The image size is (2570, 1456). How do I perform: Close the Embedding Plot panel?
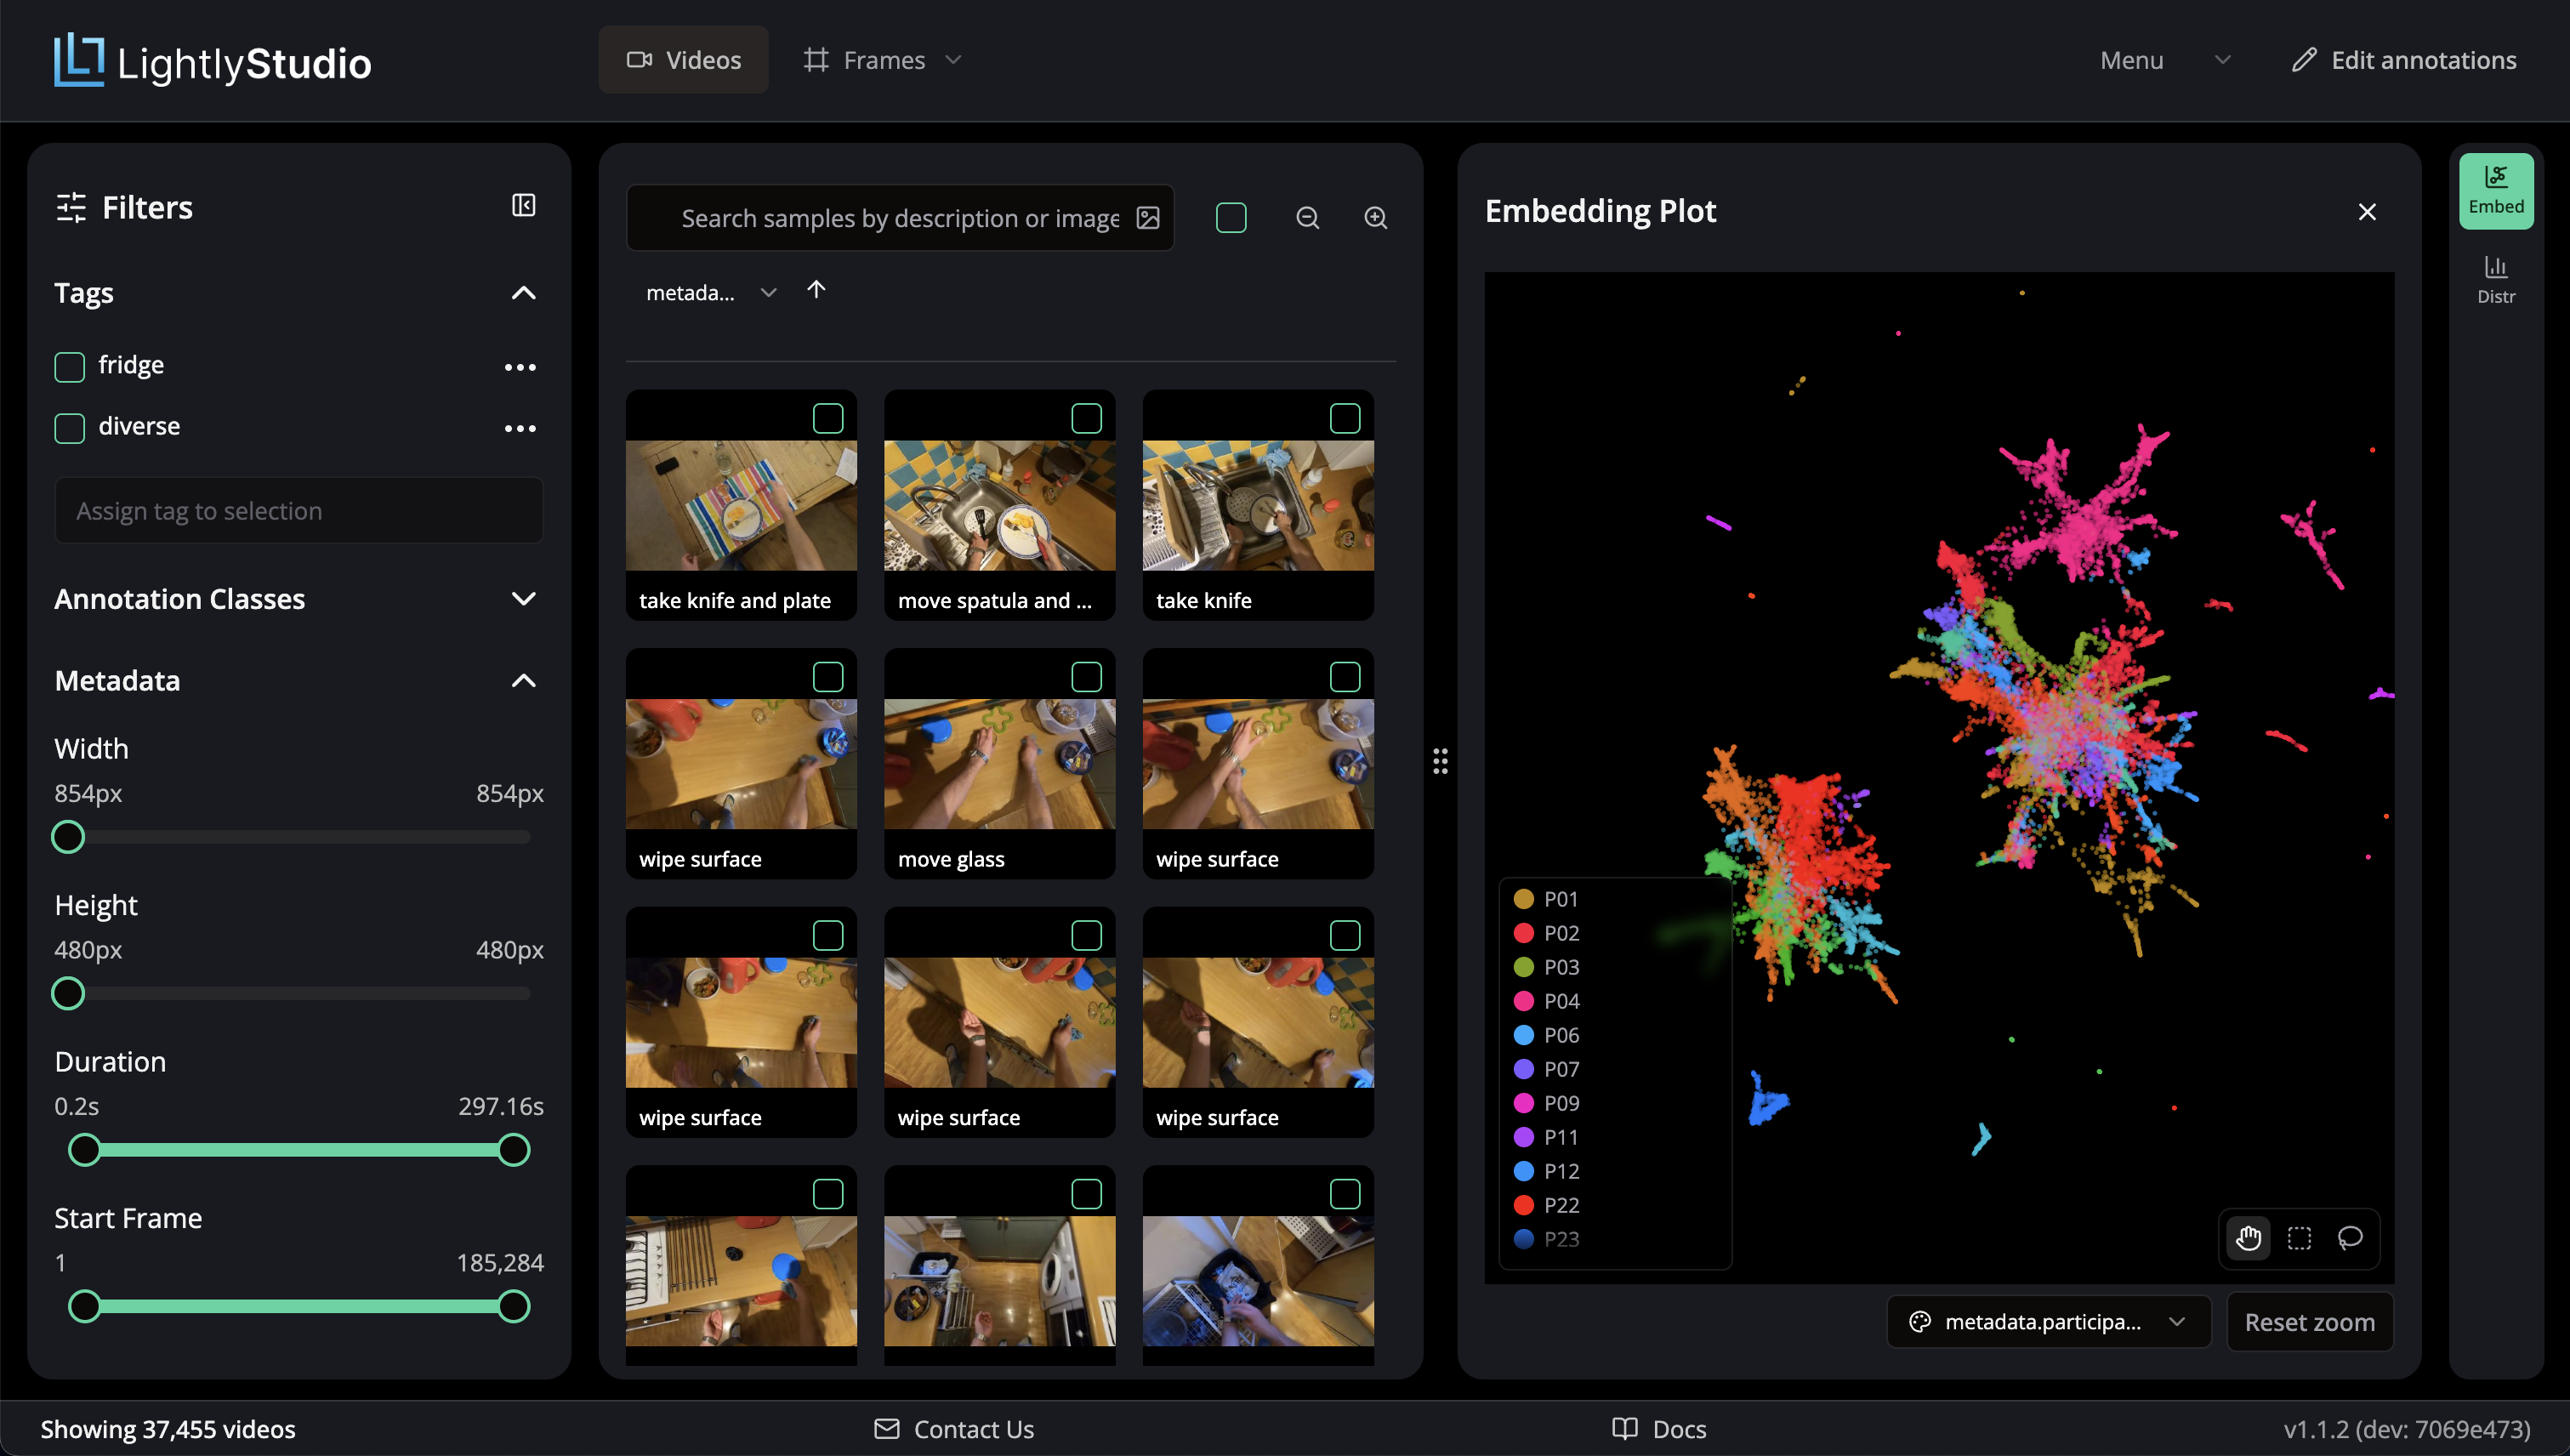click(2367, 212)
